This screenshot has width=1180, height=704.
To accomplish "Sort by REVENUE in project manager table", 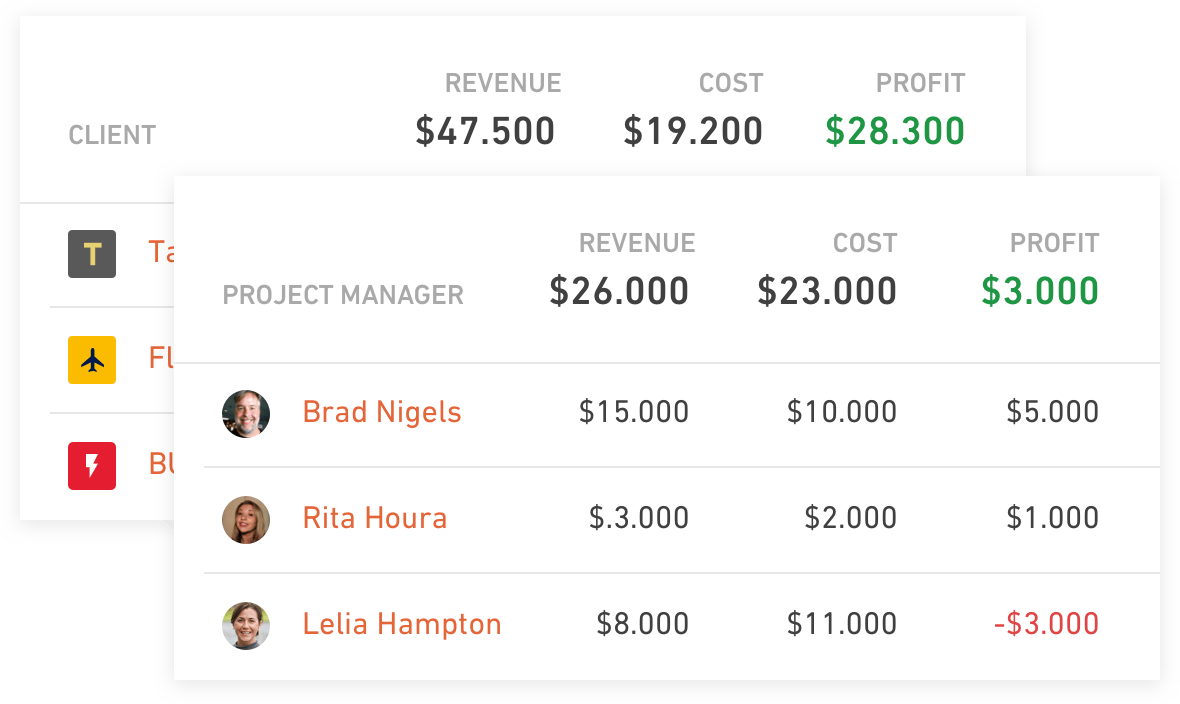I will tap(637, 243).
